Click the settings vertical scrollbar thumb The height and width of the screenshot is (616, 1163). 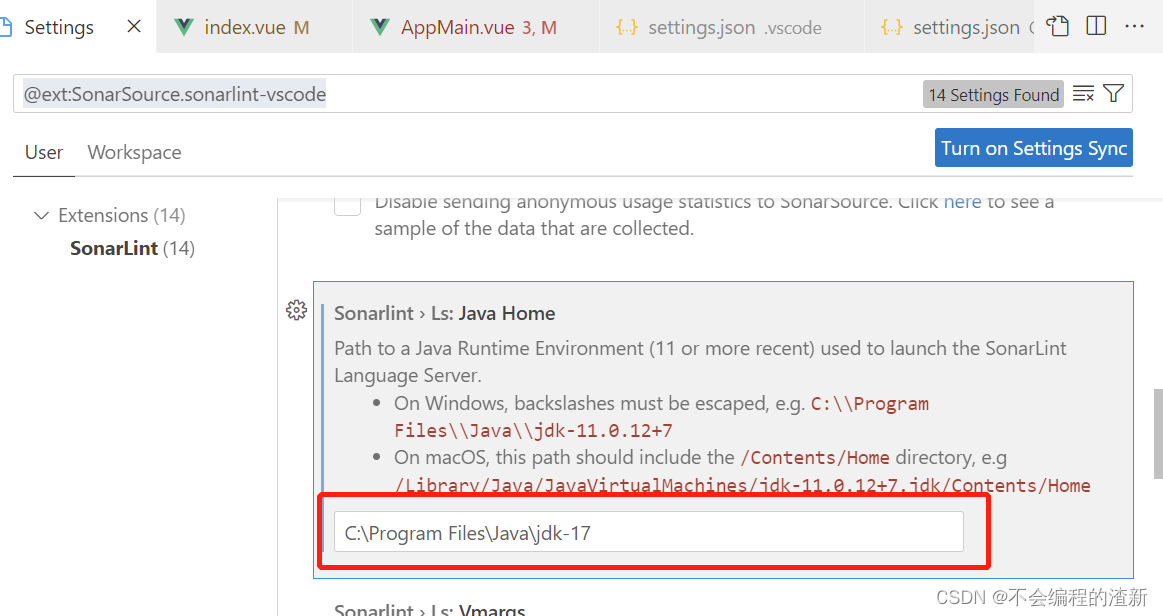click(1158, 434)
